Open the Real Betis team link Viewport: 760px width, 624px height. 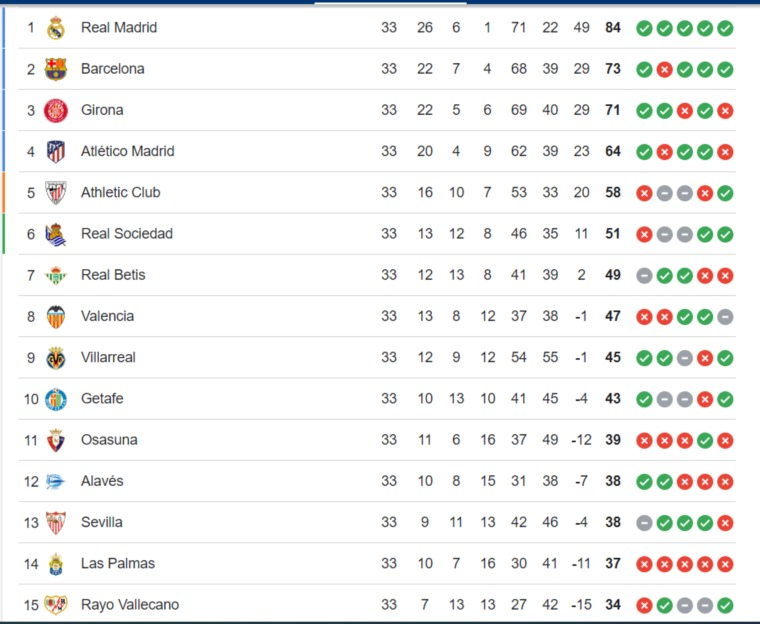pos(113,275)
